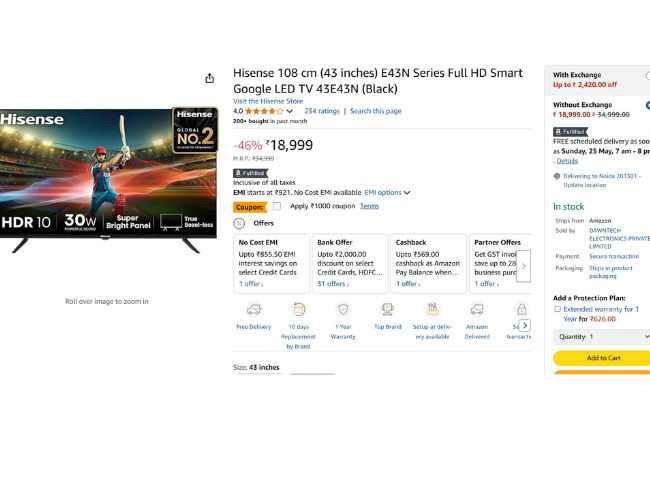Click the Amazon Delivered icon
This screenshot has width=650, height=480.
pos(477,309)
